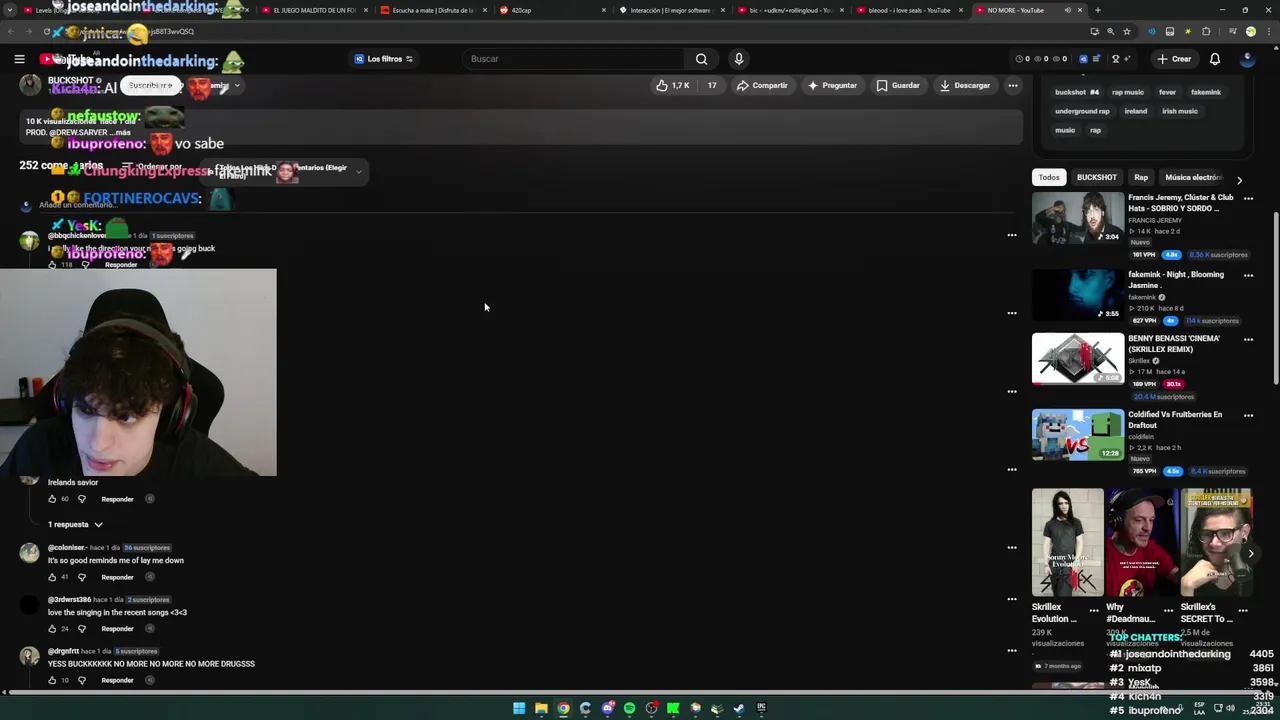
Task: Save video with the Guardar button
Action: 898,86
